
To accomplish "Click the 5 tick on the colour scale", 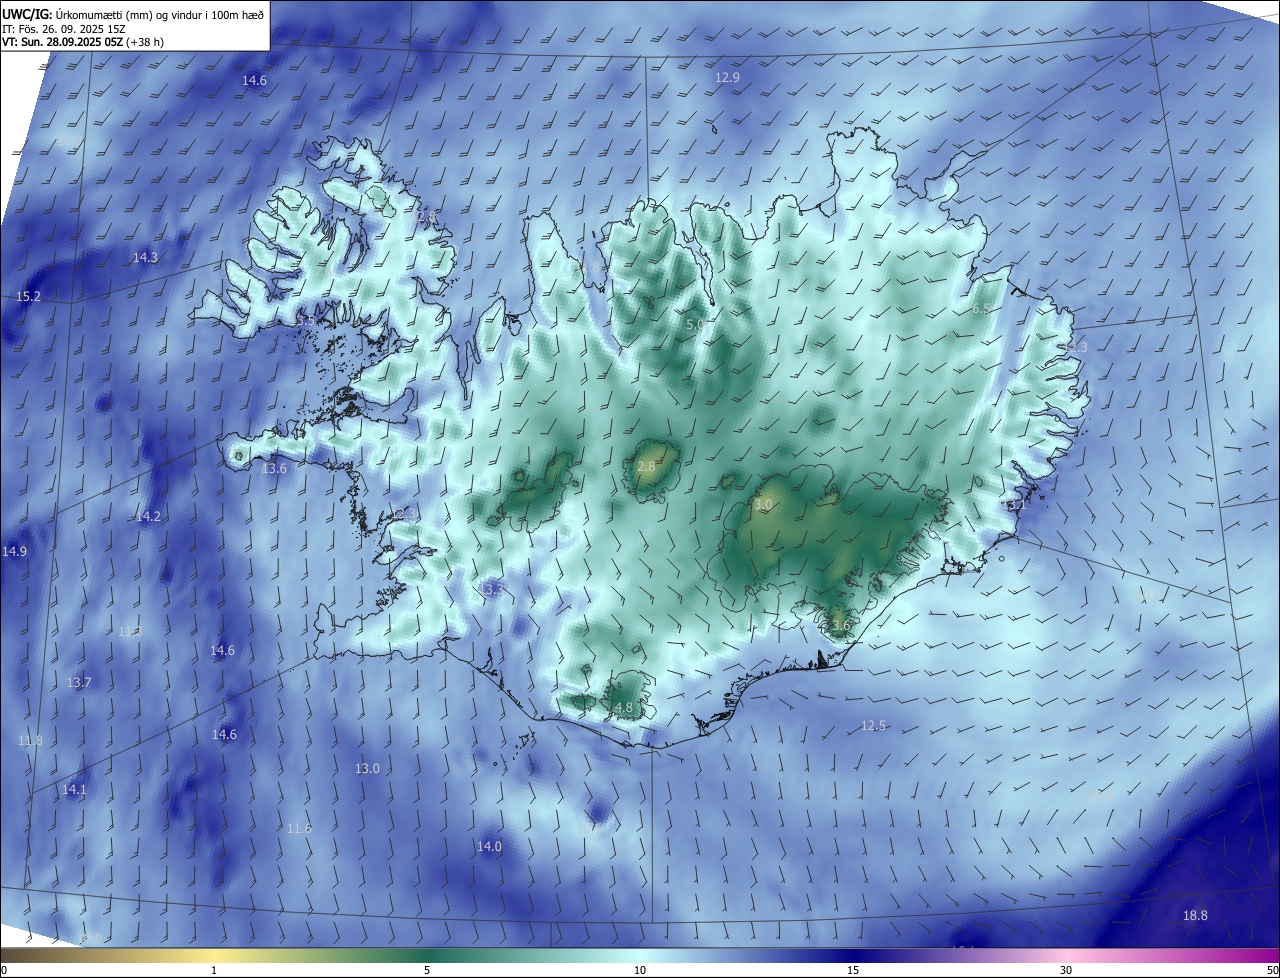I will point(427,971).
